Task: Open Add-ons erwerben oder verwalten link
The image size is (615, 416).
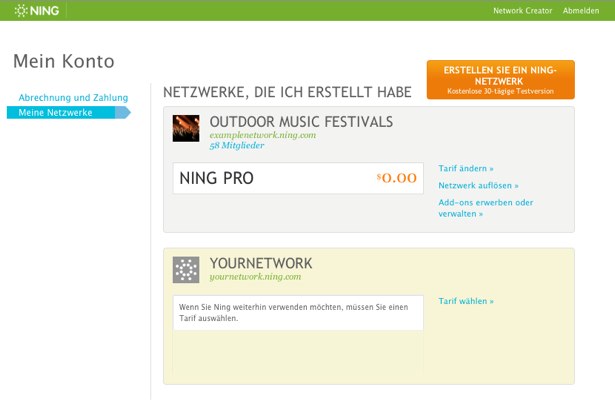Action: pos(486,208)
